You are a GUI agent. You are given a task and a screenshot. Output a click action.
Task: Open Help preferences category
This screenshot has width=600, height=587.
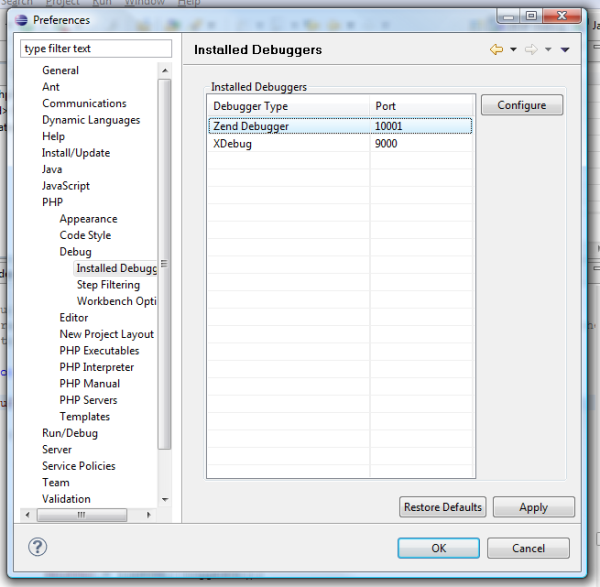point(53,136)
